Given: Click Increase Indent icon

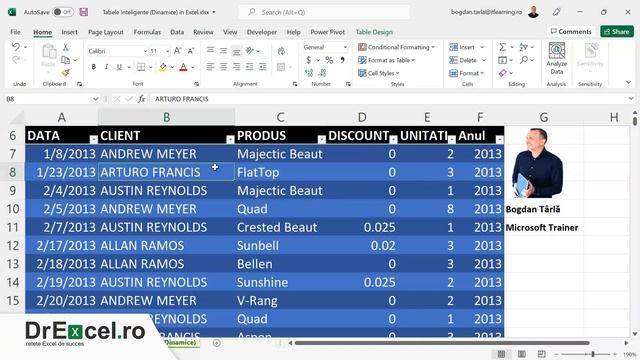Looking at the screenshot, I should pyautogui.click(x=263, y=67).
